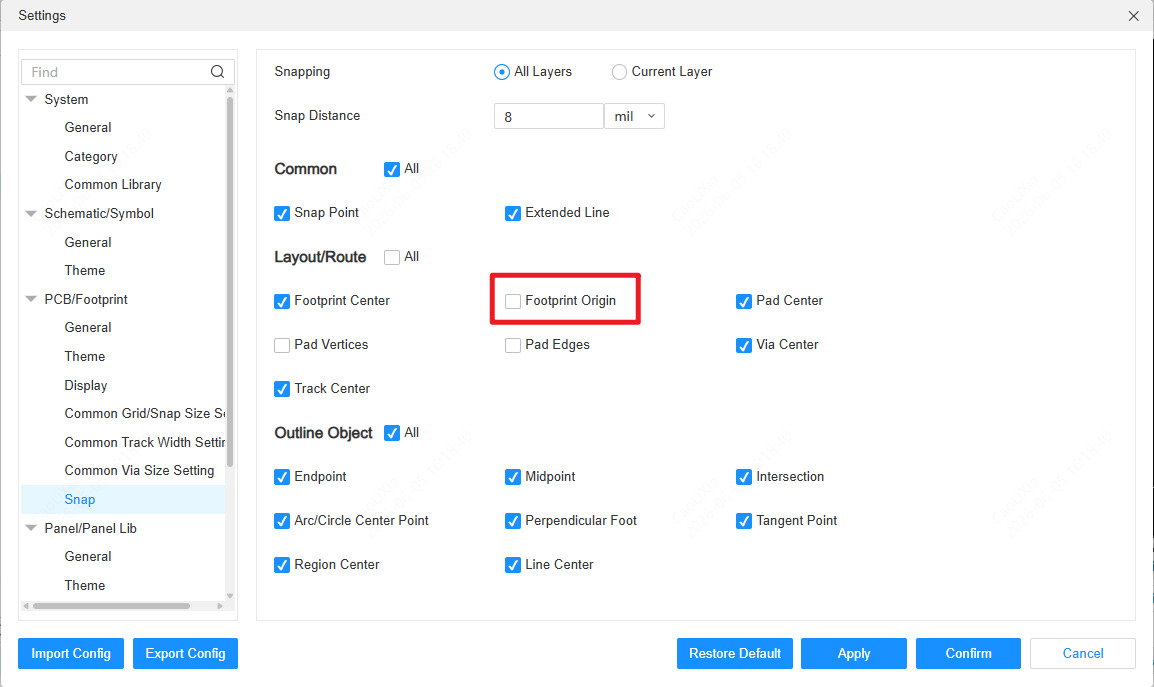Click the tree scroll left arrow

(x=26, y=606)
